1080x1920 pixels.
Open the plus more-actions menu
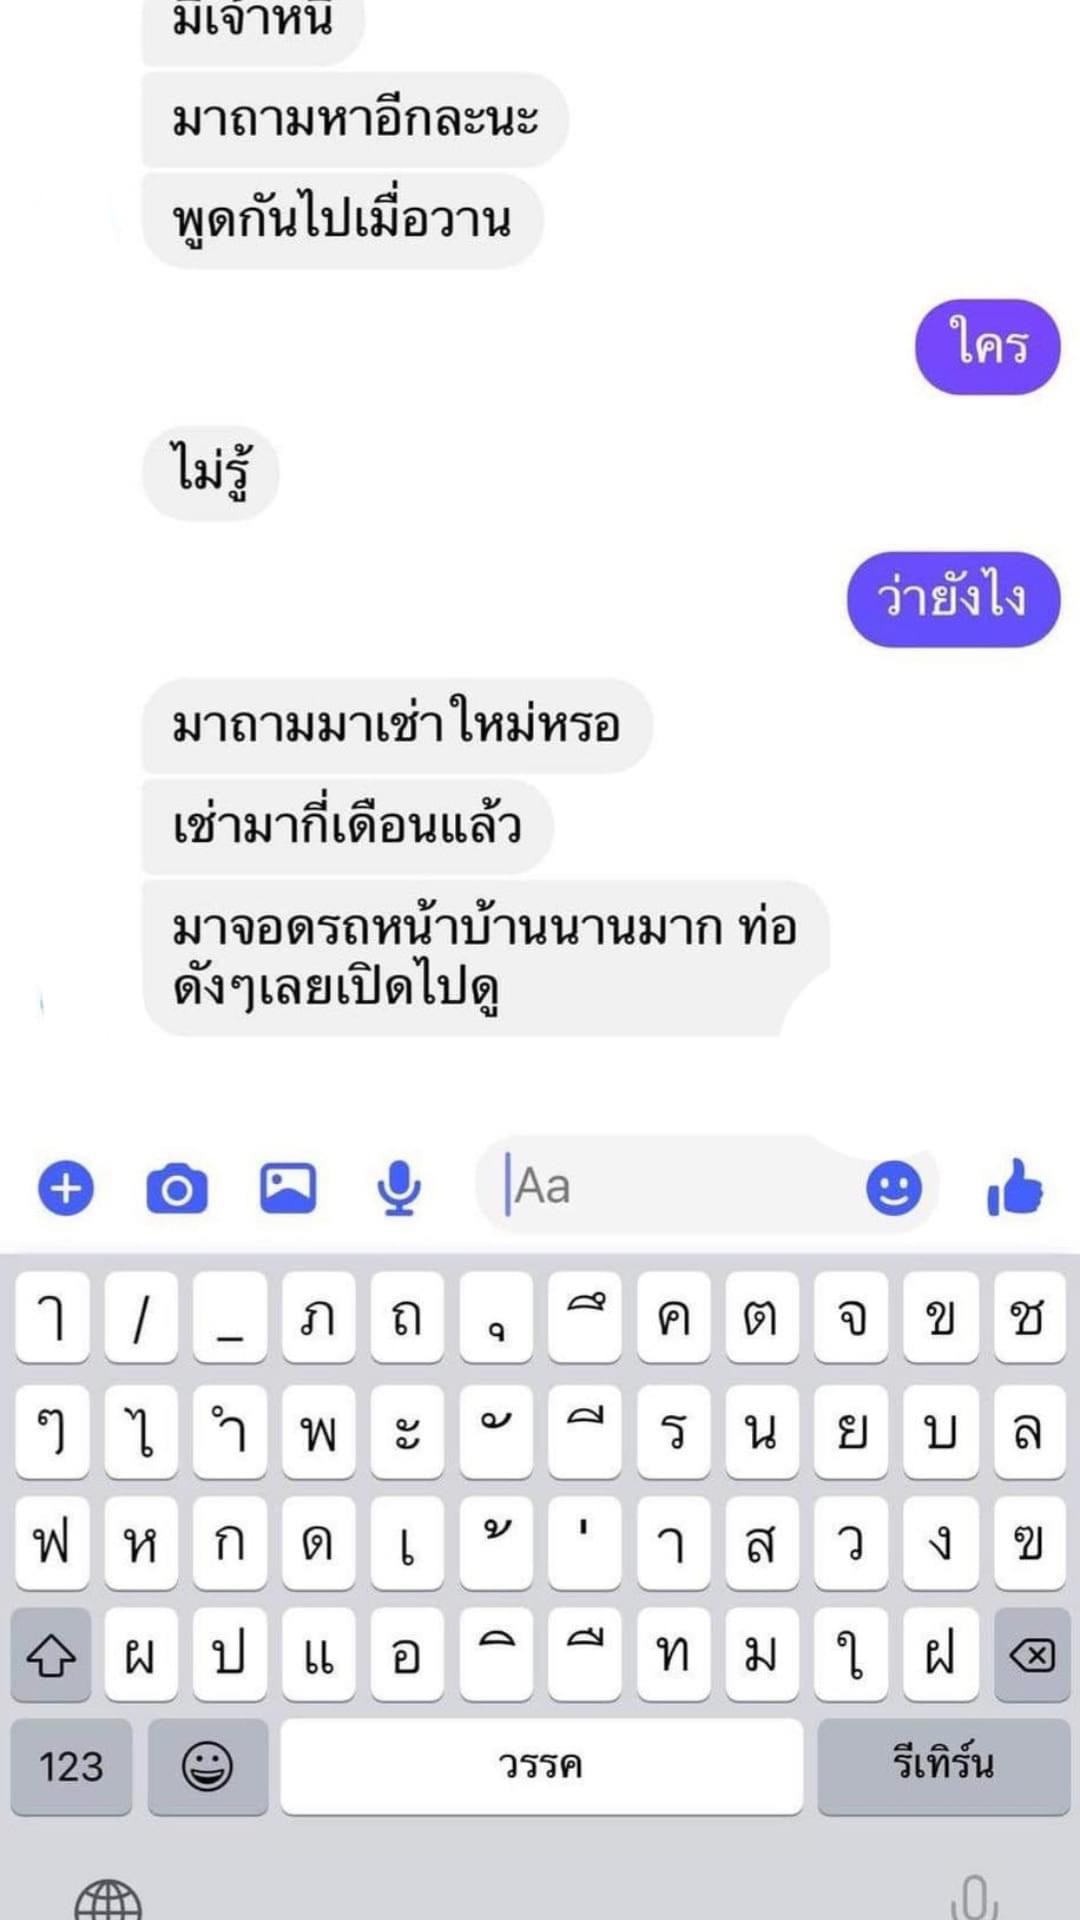[66, 1189]
